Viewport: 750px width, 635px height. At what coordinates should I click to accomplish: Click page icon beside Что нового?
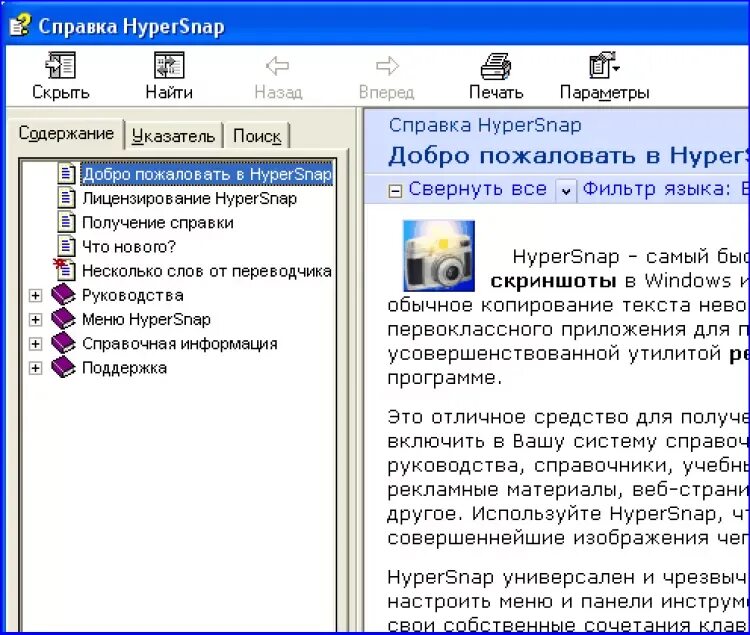click(x=66, y=246)
